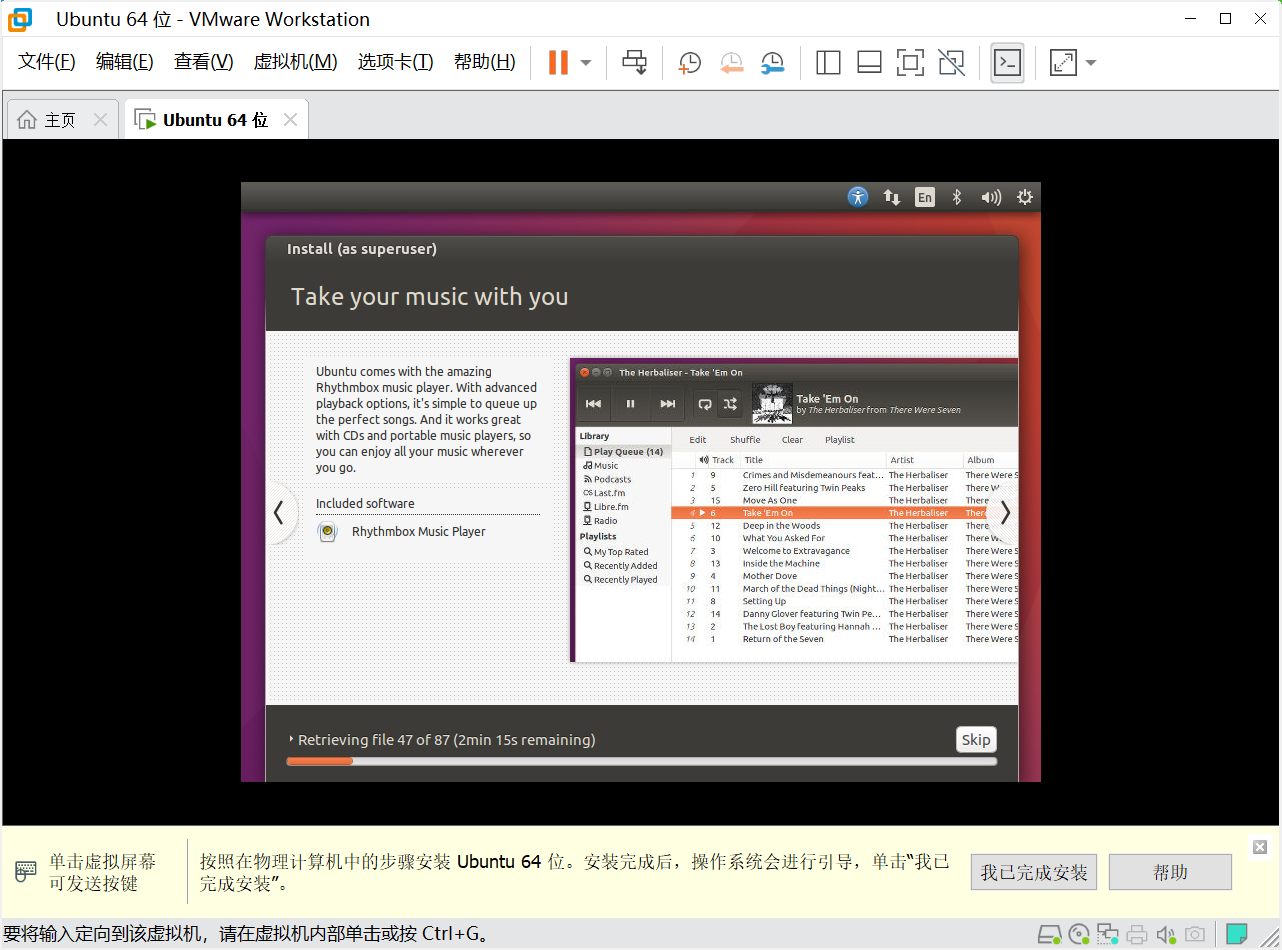Skip the file retrieval step
The height and width of the screenshot is (950, 1282).
click(976, 740)
